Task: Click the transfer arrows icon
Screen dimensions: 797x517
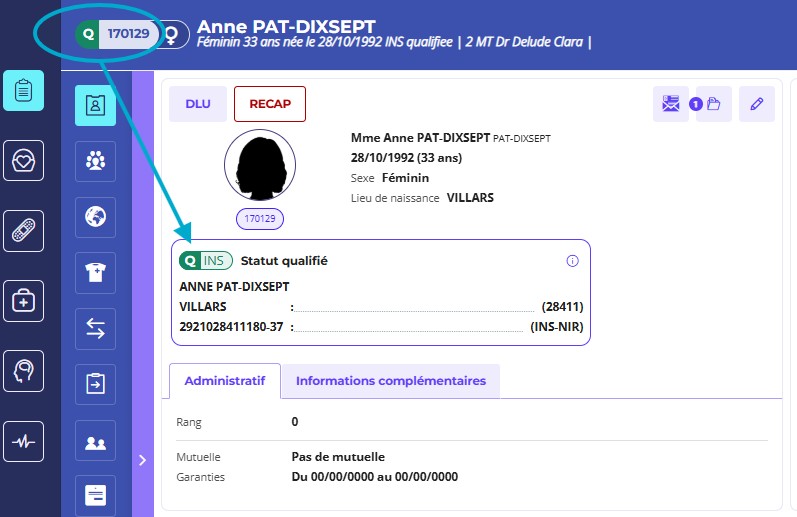Action: [96, 329]
